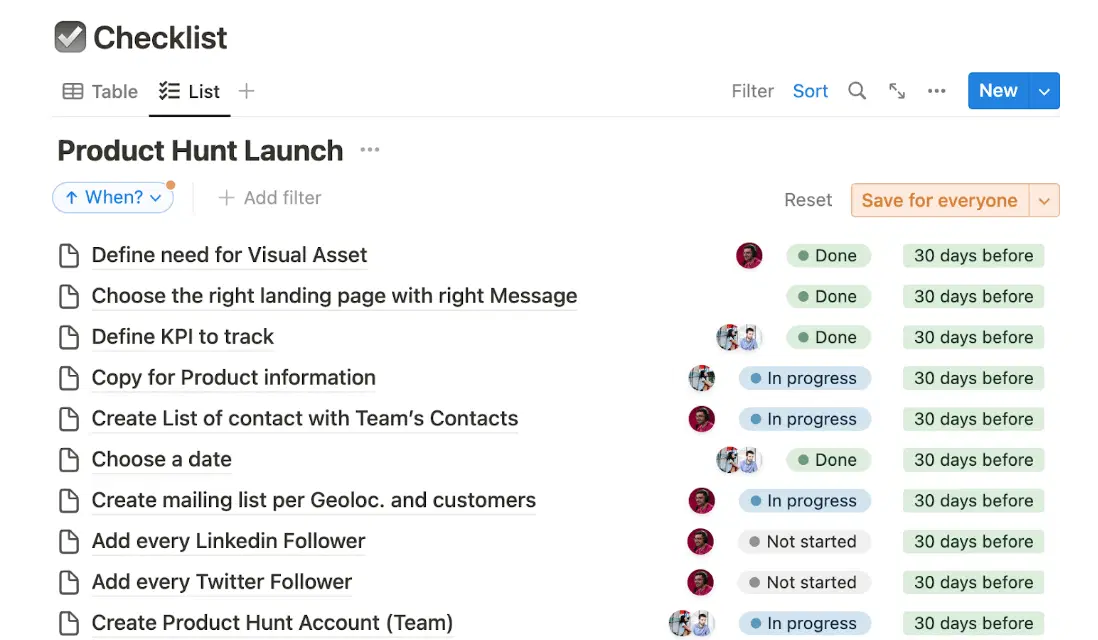The height and width of the screenshot is (640, 1098).
Task: Open the expand full page arrows icon
Action: pyautogui.click(x=897, y=91)
